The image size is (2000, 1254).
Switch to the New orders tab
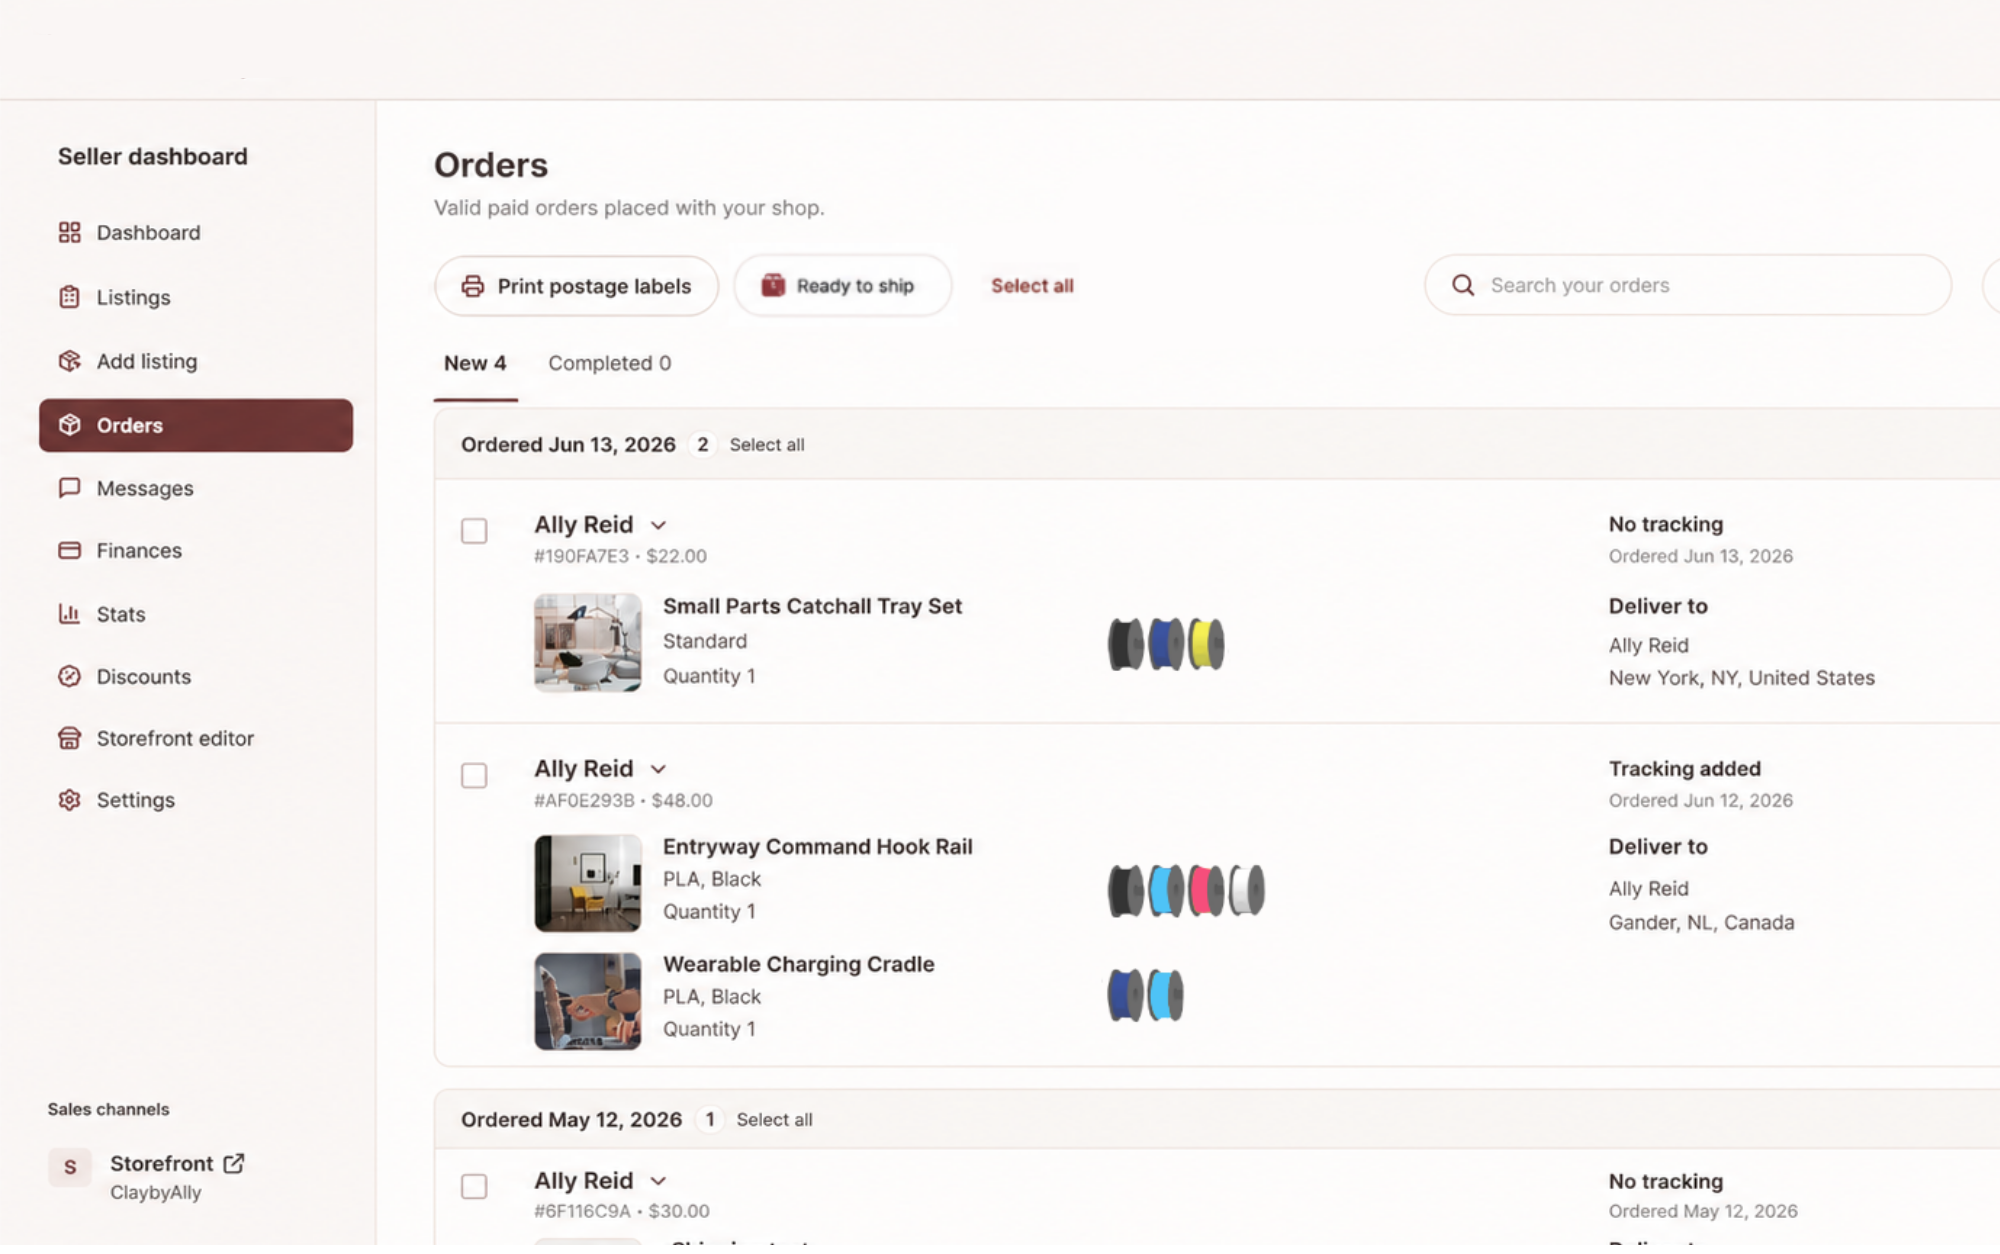pyautogui.click(x=475, y=364)
